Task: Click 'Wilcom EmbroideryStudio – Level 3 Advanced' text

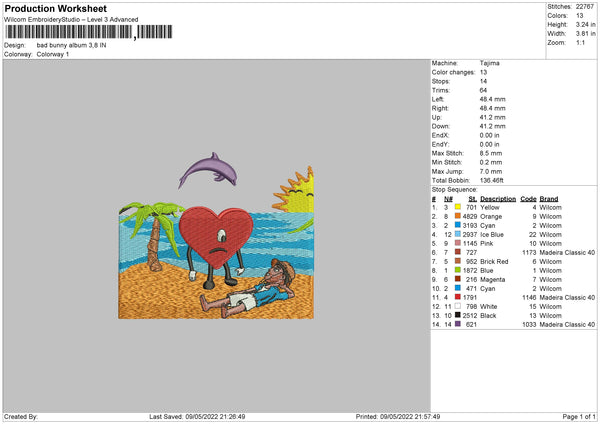Action: pos(71,20)
